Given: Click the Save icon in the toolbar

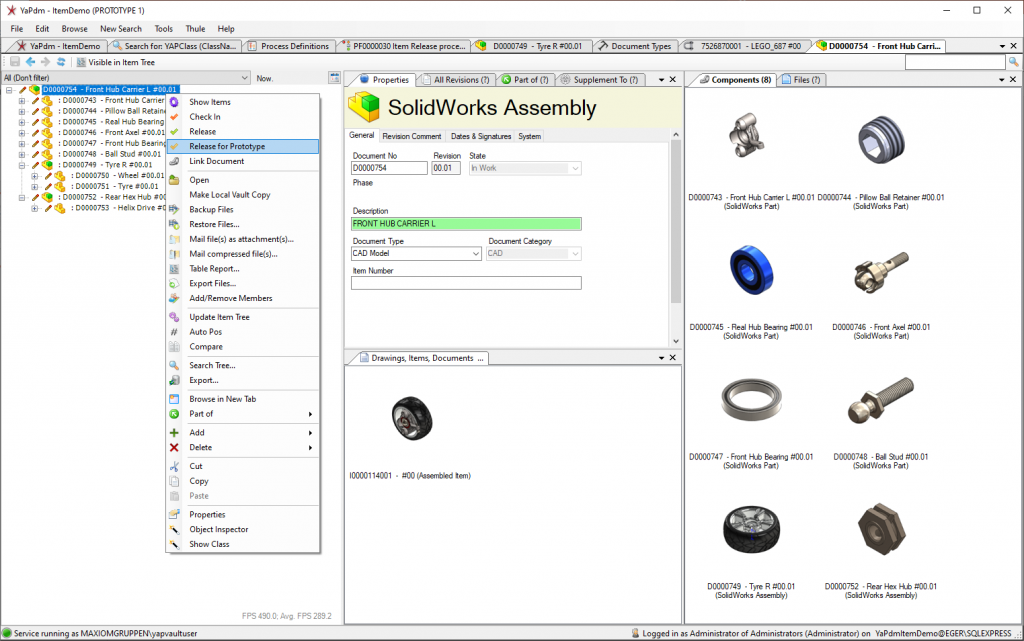Looking at the screenshot, I should coord(14,62).
